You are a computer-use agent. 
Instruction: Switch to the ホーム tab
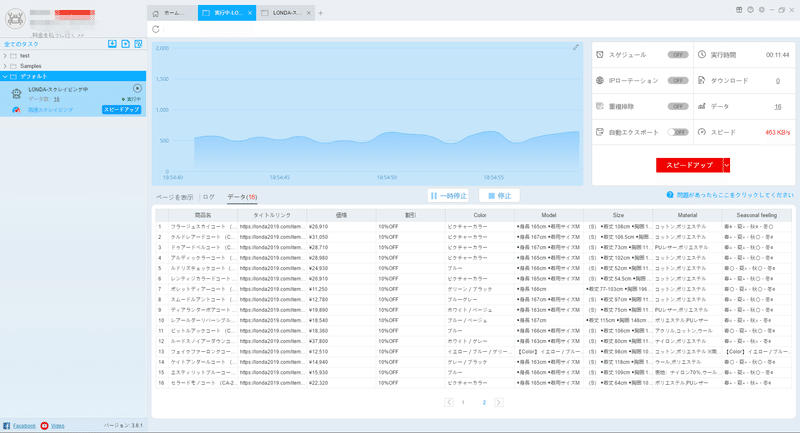(172, 13)
